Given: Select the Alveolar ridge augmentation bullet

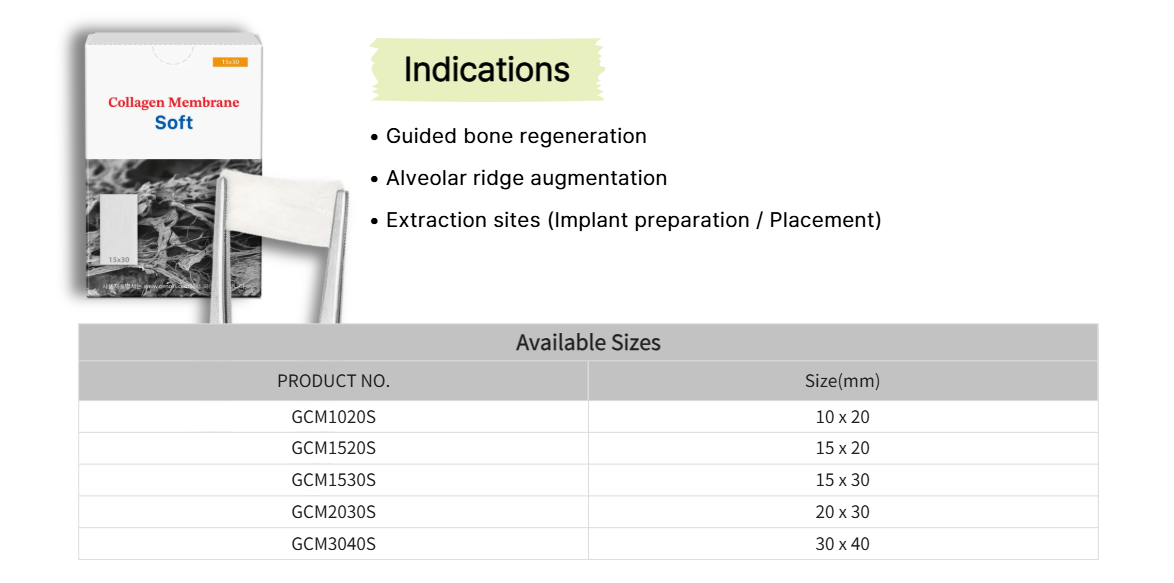Looking at the screenshot, I should click(526, 178).
